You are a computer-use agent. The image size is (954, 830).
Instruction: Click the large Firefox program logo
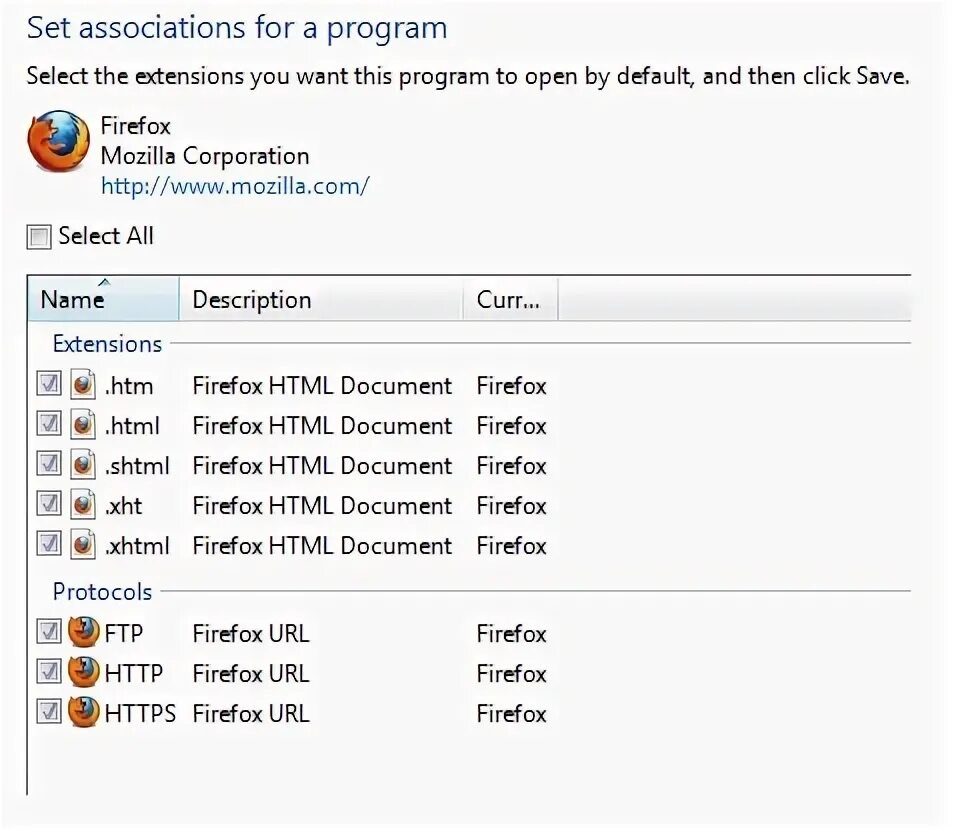pyautogui.click(x=58, y=141)
